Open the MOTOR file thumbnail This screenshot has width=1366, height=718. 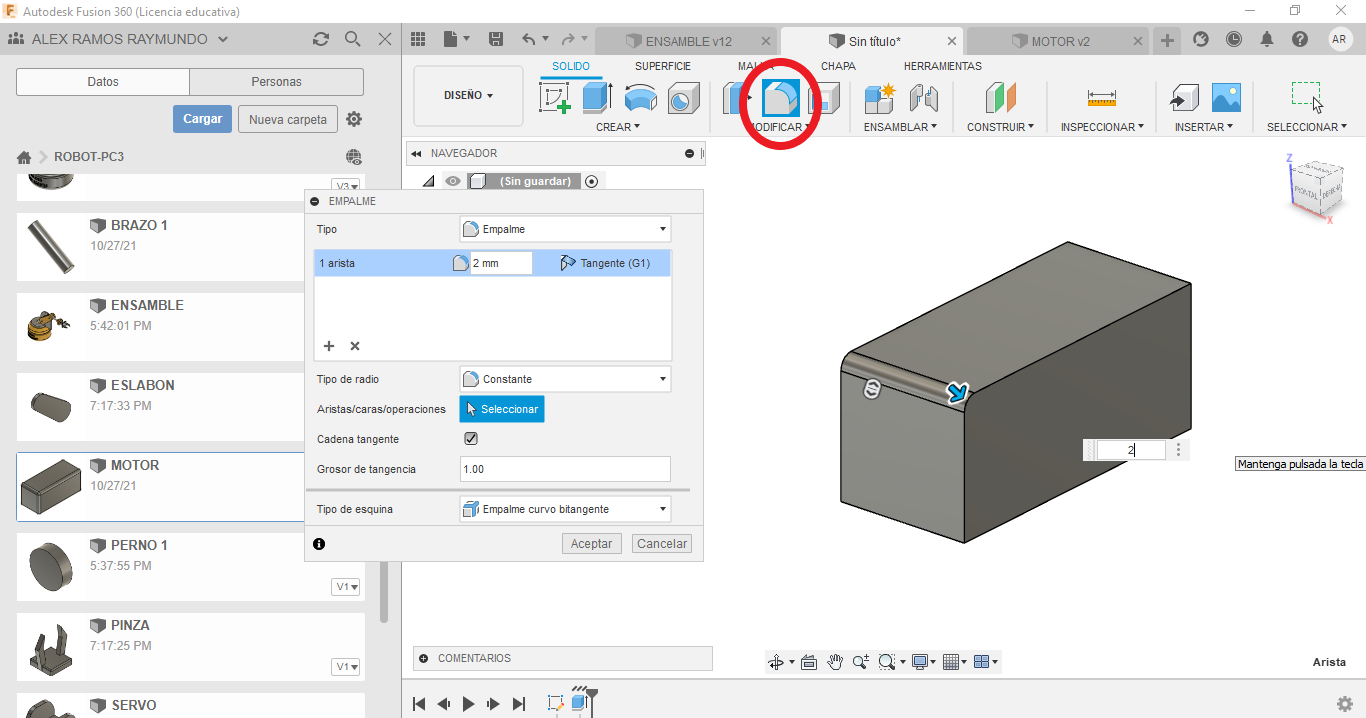tap(50, 486)
